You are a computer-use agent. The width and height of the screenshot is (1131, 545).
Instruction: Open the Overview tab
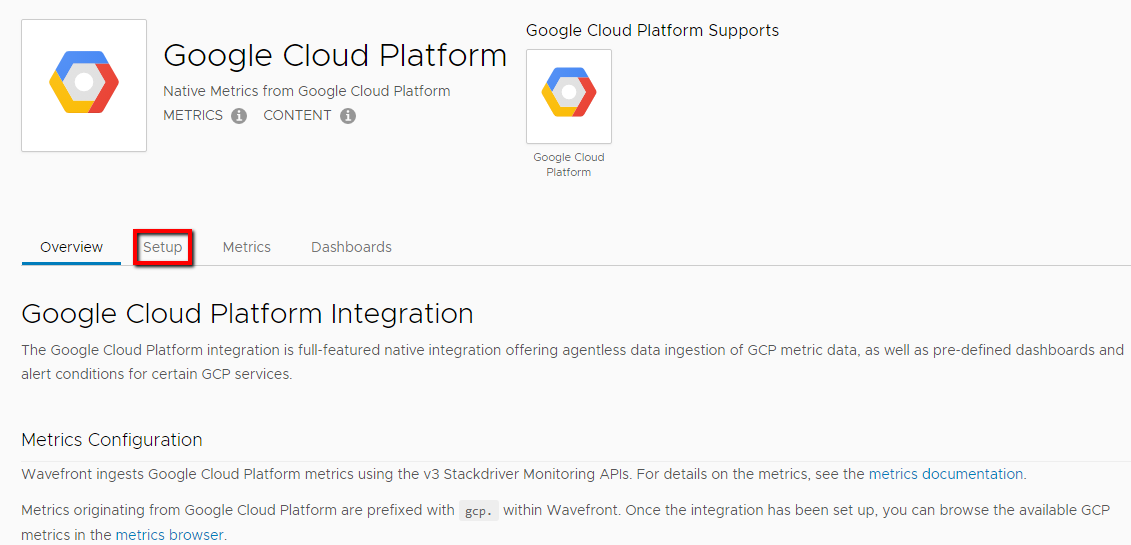[x=71, y=247]
